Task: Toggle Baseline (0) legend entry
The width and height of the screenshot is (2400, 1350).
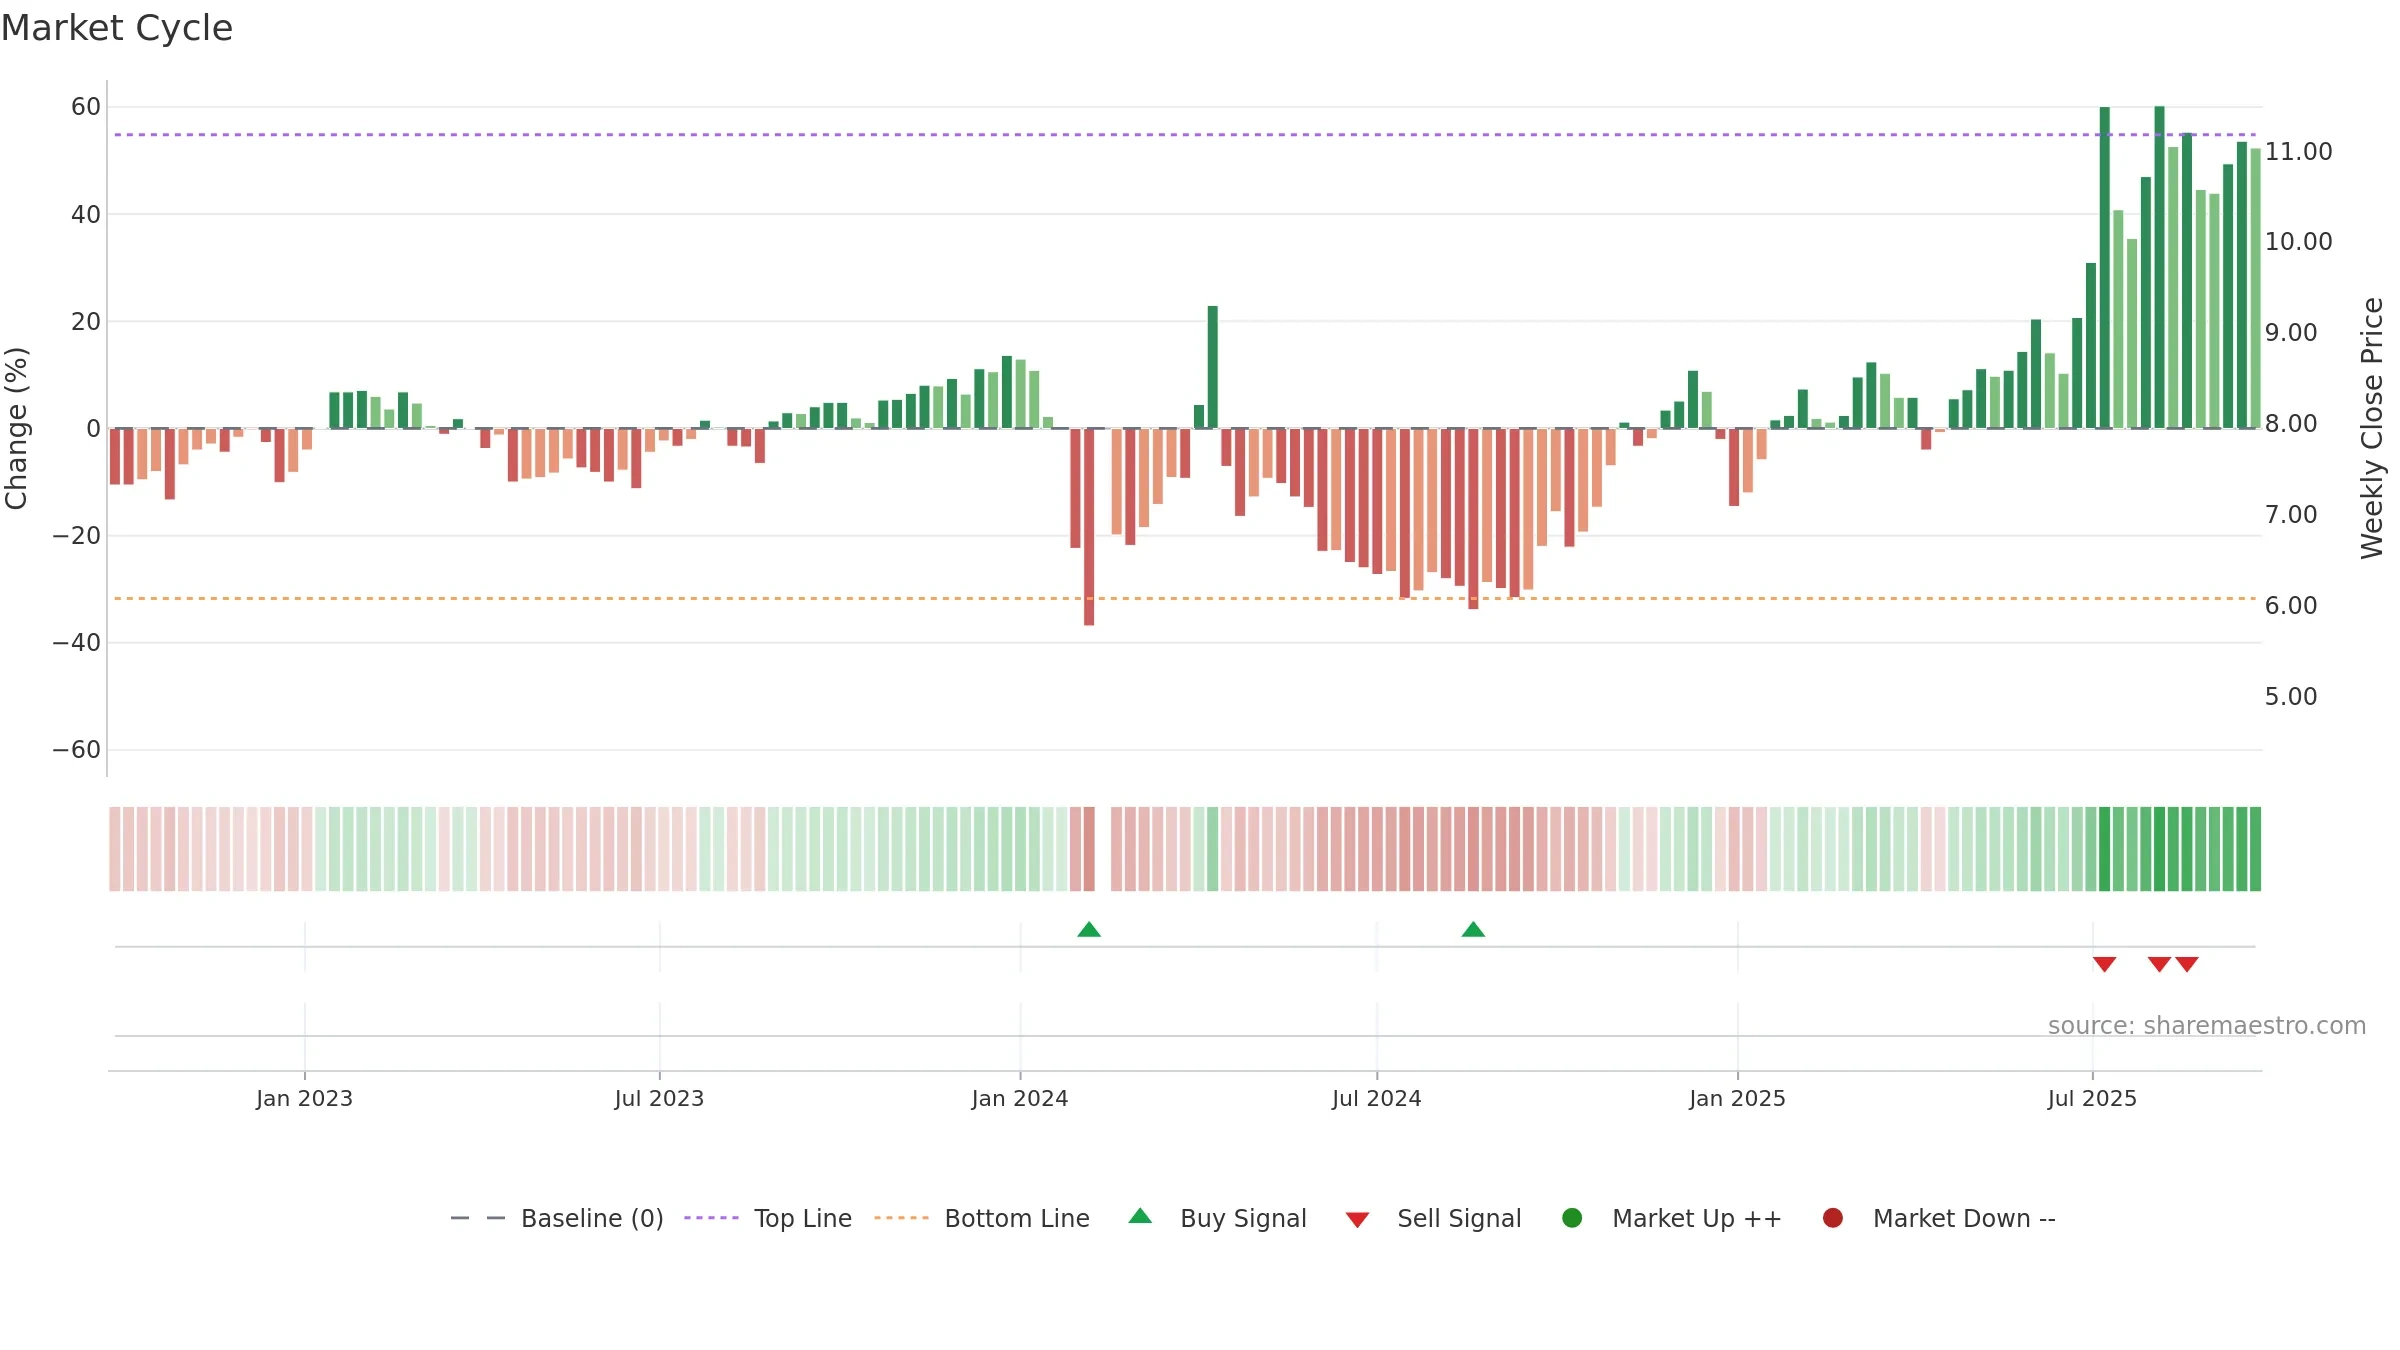Action: pyautogui.click(x=557, y=1218)
